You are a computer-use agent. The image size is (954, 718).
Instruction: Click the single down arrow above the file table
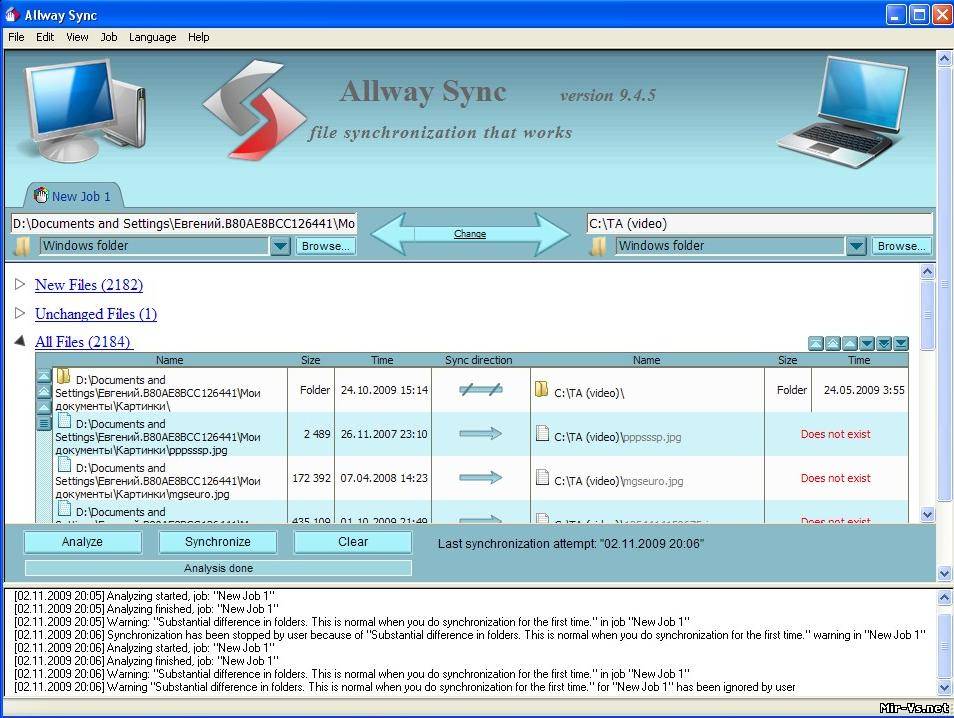click(x=867, y=344)
